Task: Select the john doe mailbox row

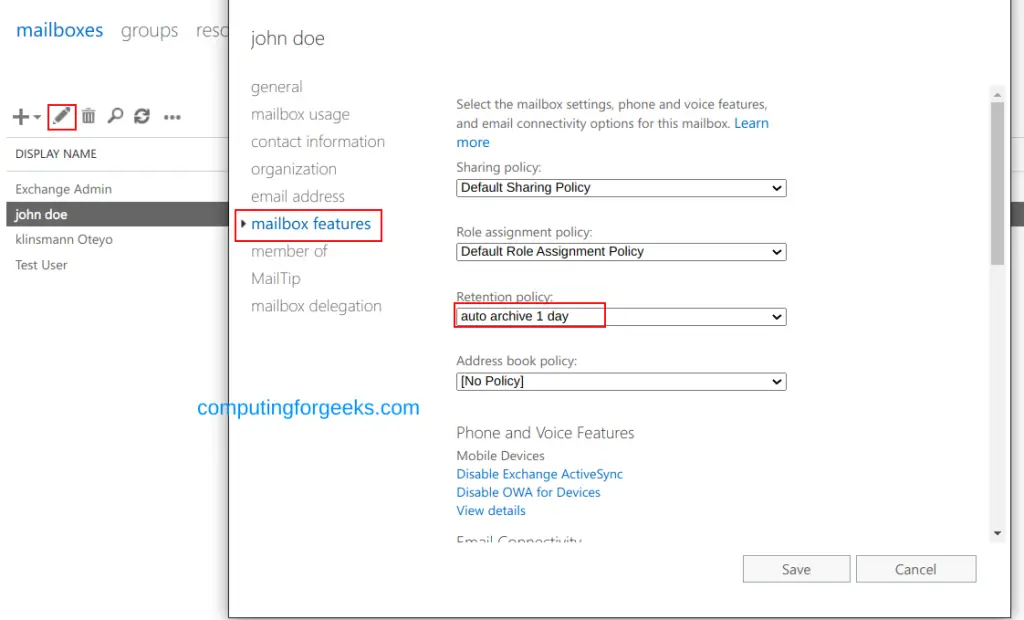Action: pyautogui.click(x=117, y=214)
